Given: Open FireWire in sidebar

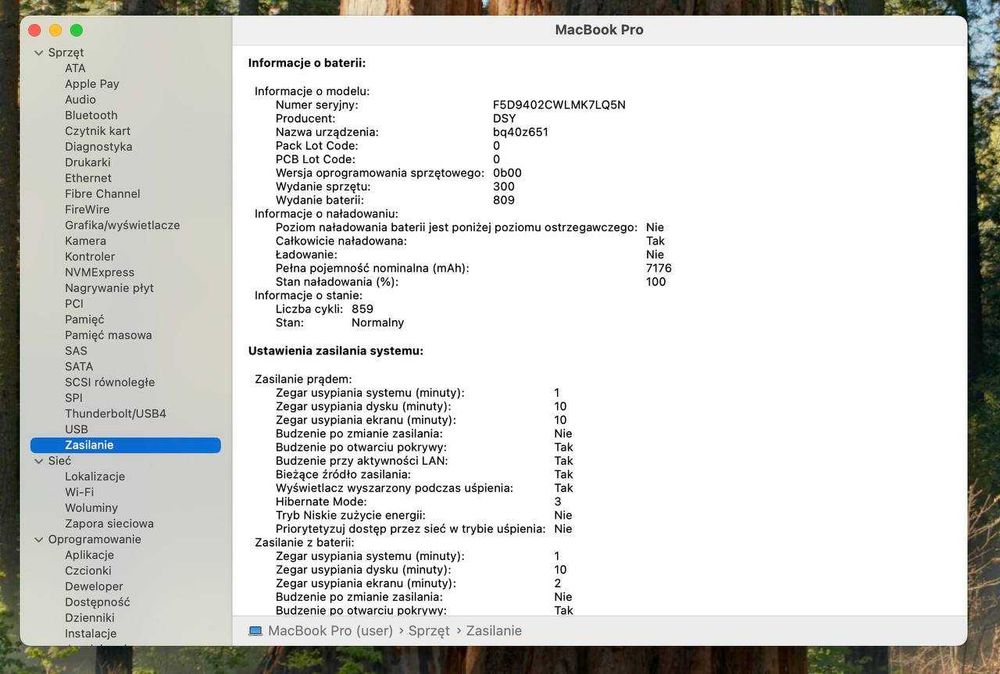Looking at the screenshot, I should pos(87,210).
